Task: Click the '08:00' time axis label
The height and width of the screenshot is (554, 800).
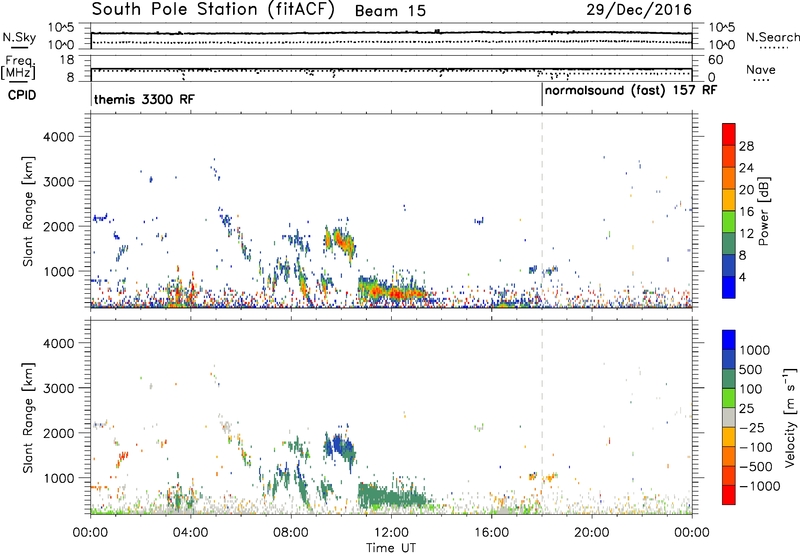Action: pyautogui.click(x=291, y=533)
